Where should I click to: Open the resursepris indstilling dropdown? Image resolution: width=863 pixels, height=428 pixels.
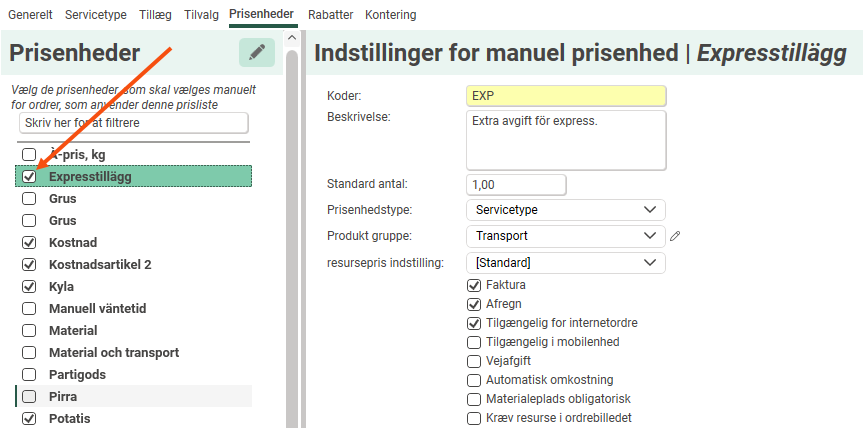565,263
